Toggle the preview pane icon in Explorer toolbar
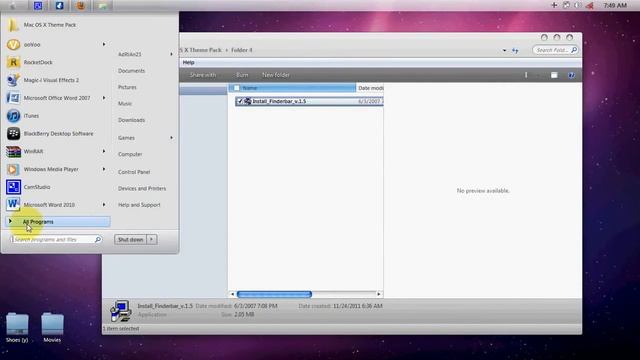The image size is (640, 360). [554, 75]
